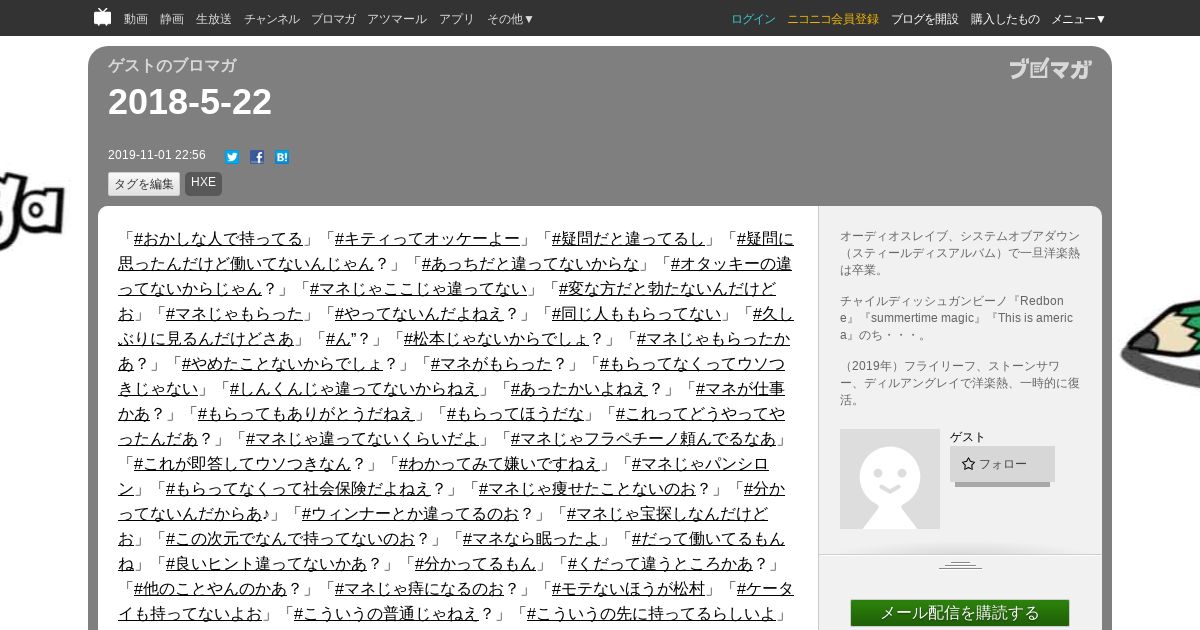Click the ゲストのブロマガ blog title
Screen dimensions: 1200x630
pos(172,66)
